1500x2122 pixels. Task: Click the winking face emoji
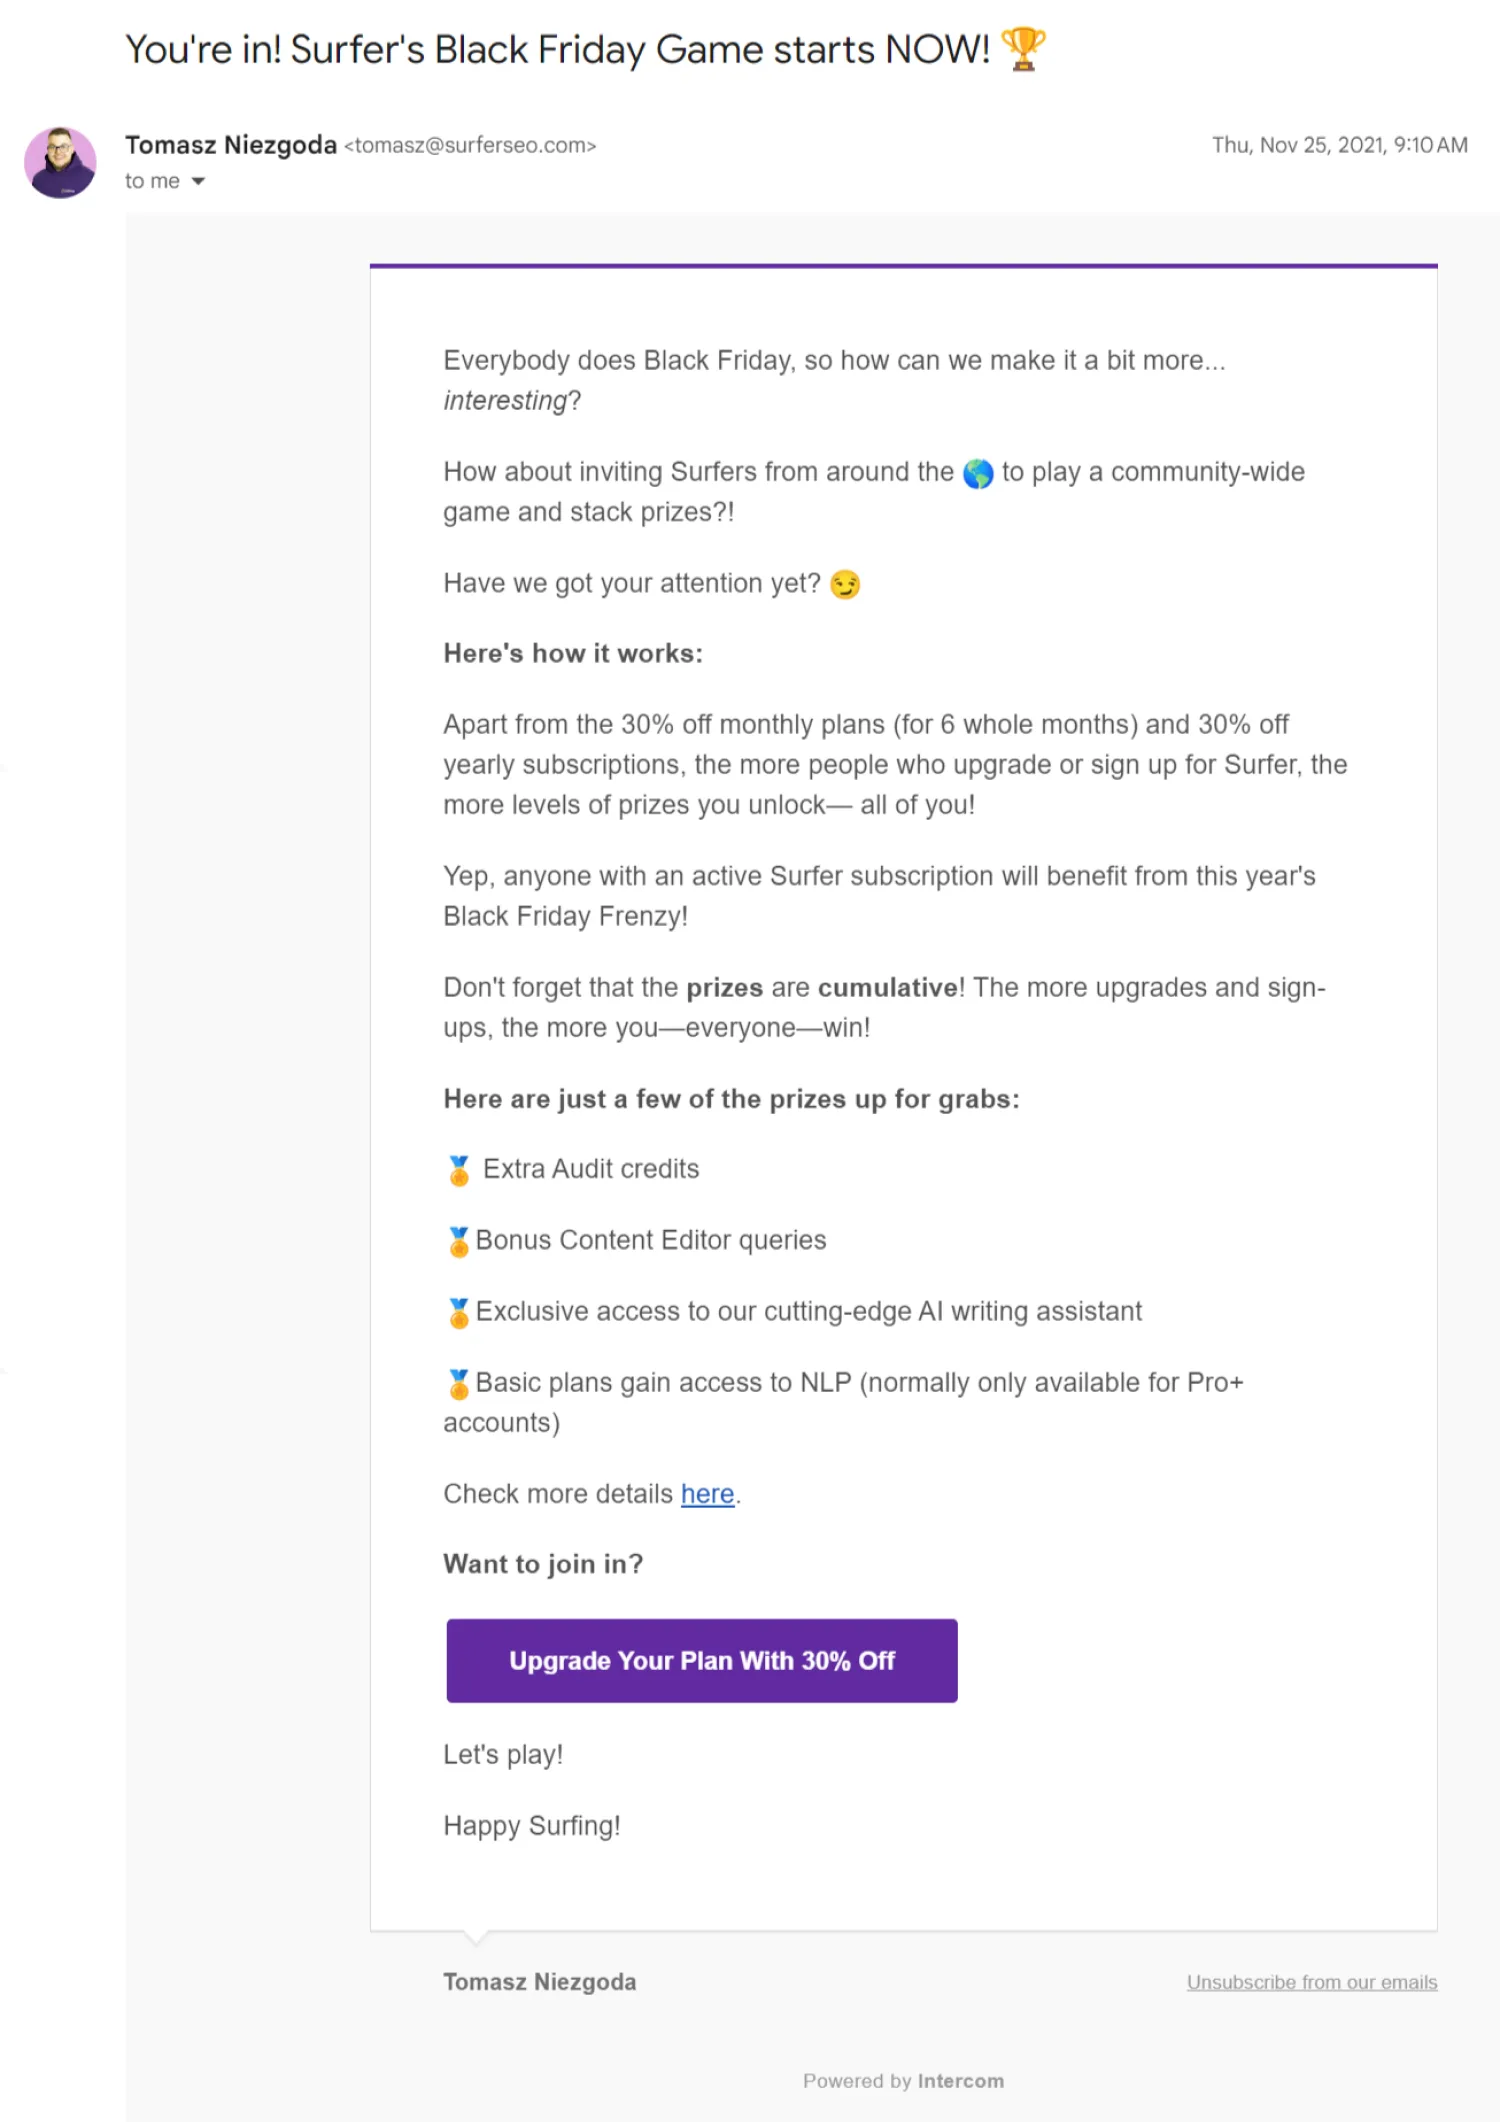[x=845, y=584]
